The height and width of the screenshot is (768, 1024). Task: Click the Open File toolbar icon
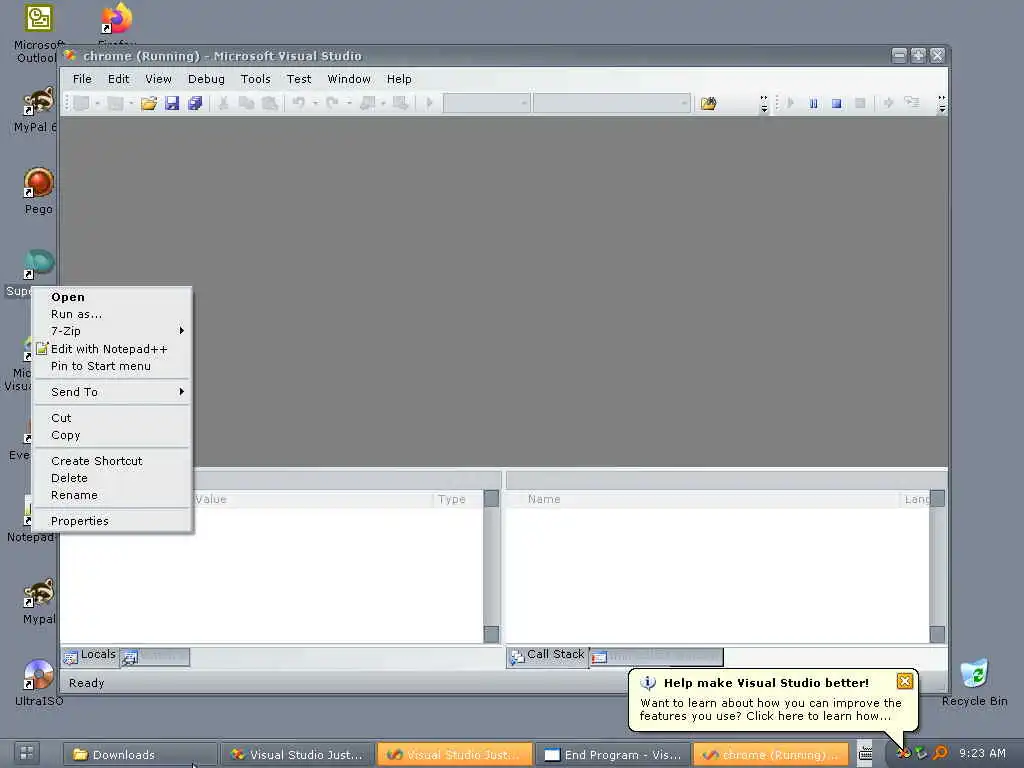tap(149, 103)
